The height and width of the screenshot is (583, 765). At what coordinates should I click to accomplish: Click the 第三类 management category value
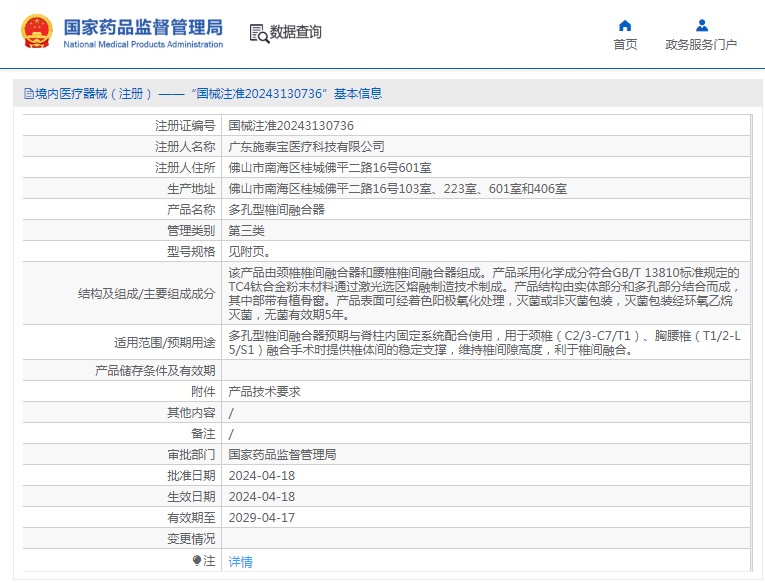coord(246,231)
